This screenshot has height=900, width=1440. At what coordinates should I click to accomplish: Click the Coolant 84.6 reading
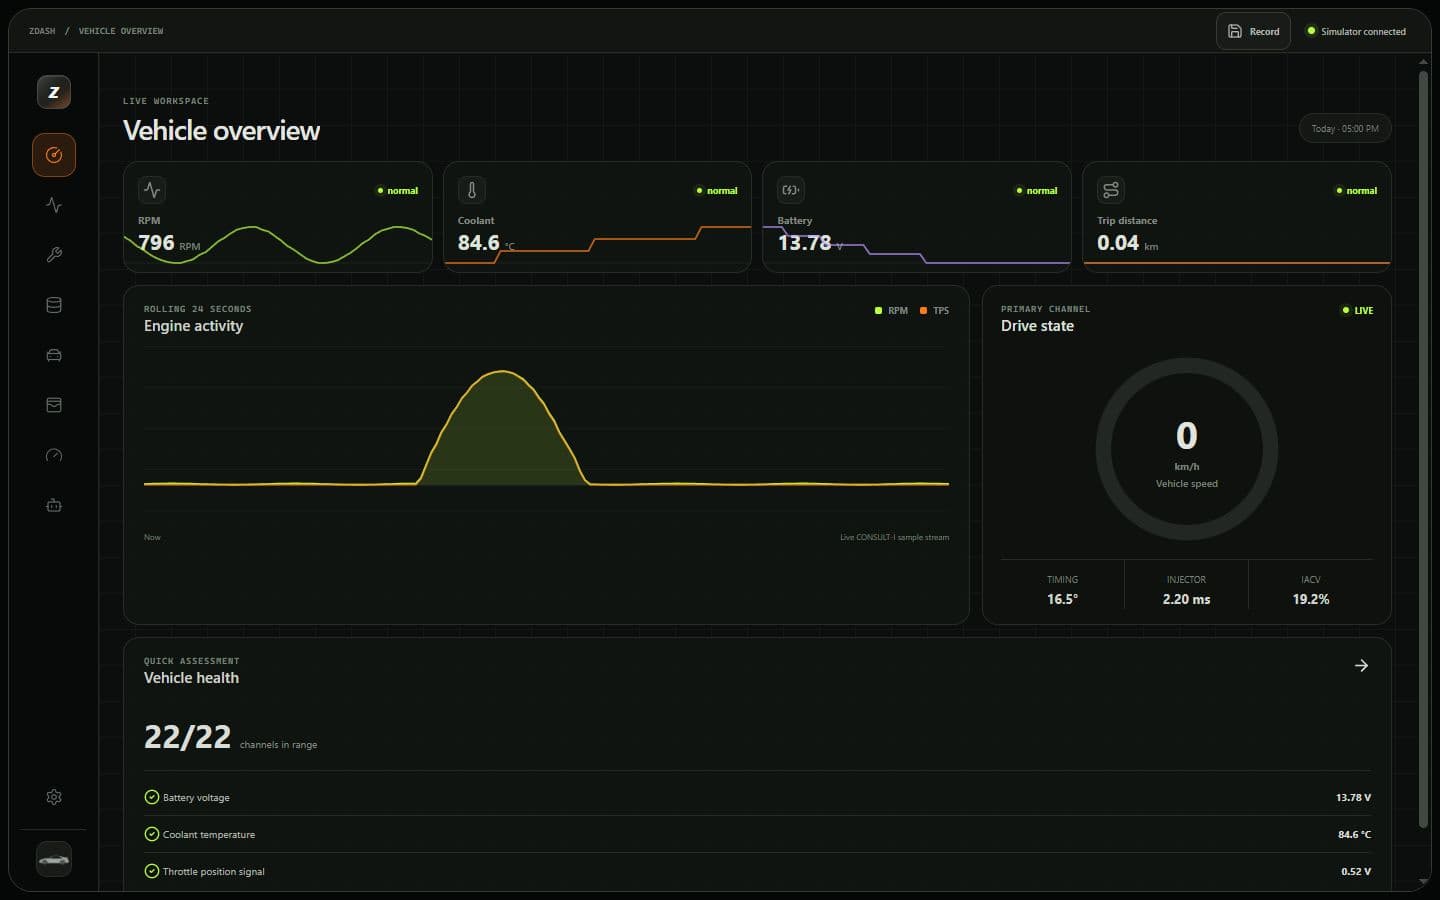tap(478, 243)
